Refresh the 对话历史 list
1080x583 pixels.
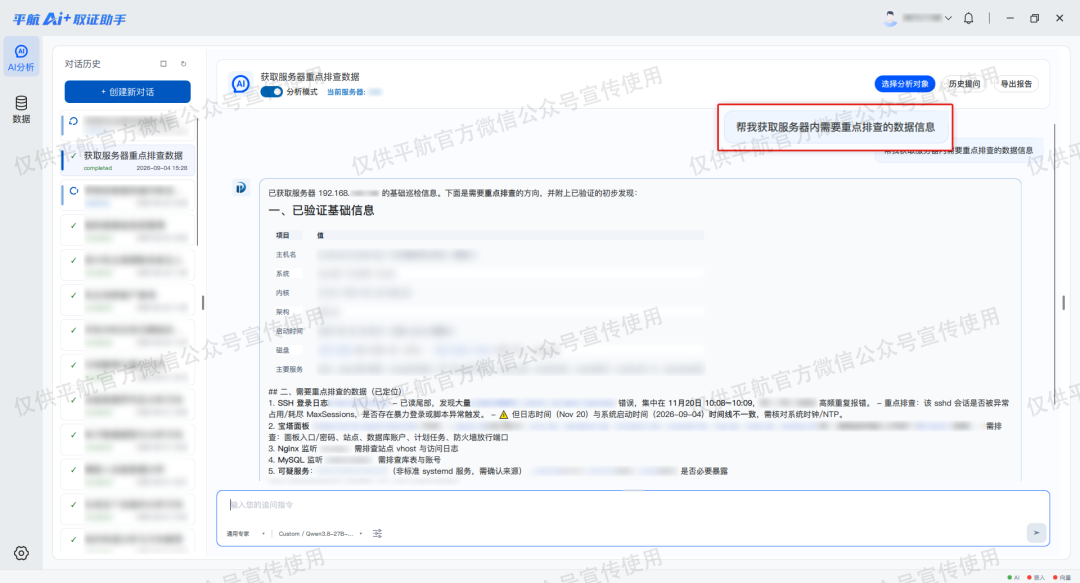[183, 63]
